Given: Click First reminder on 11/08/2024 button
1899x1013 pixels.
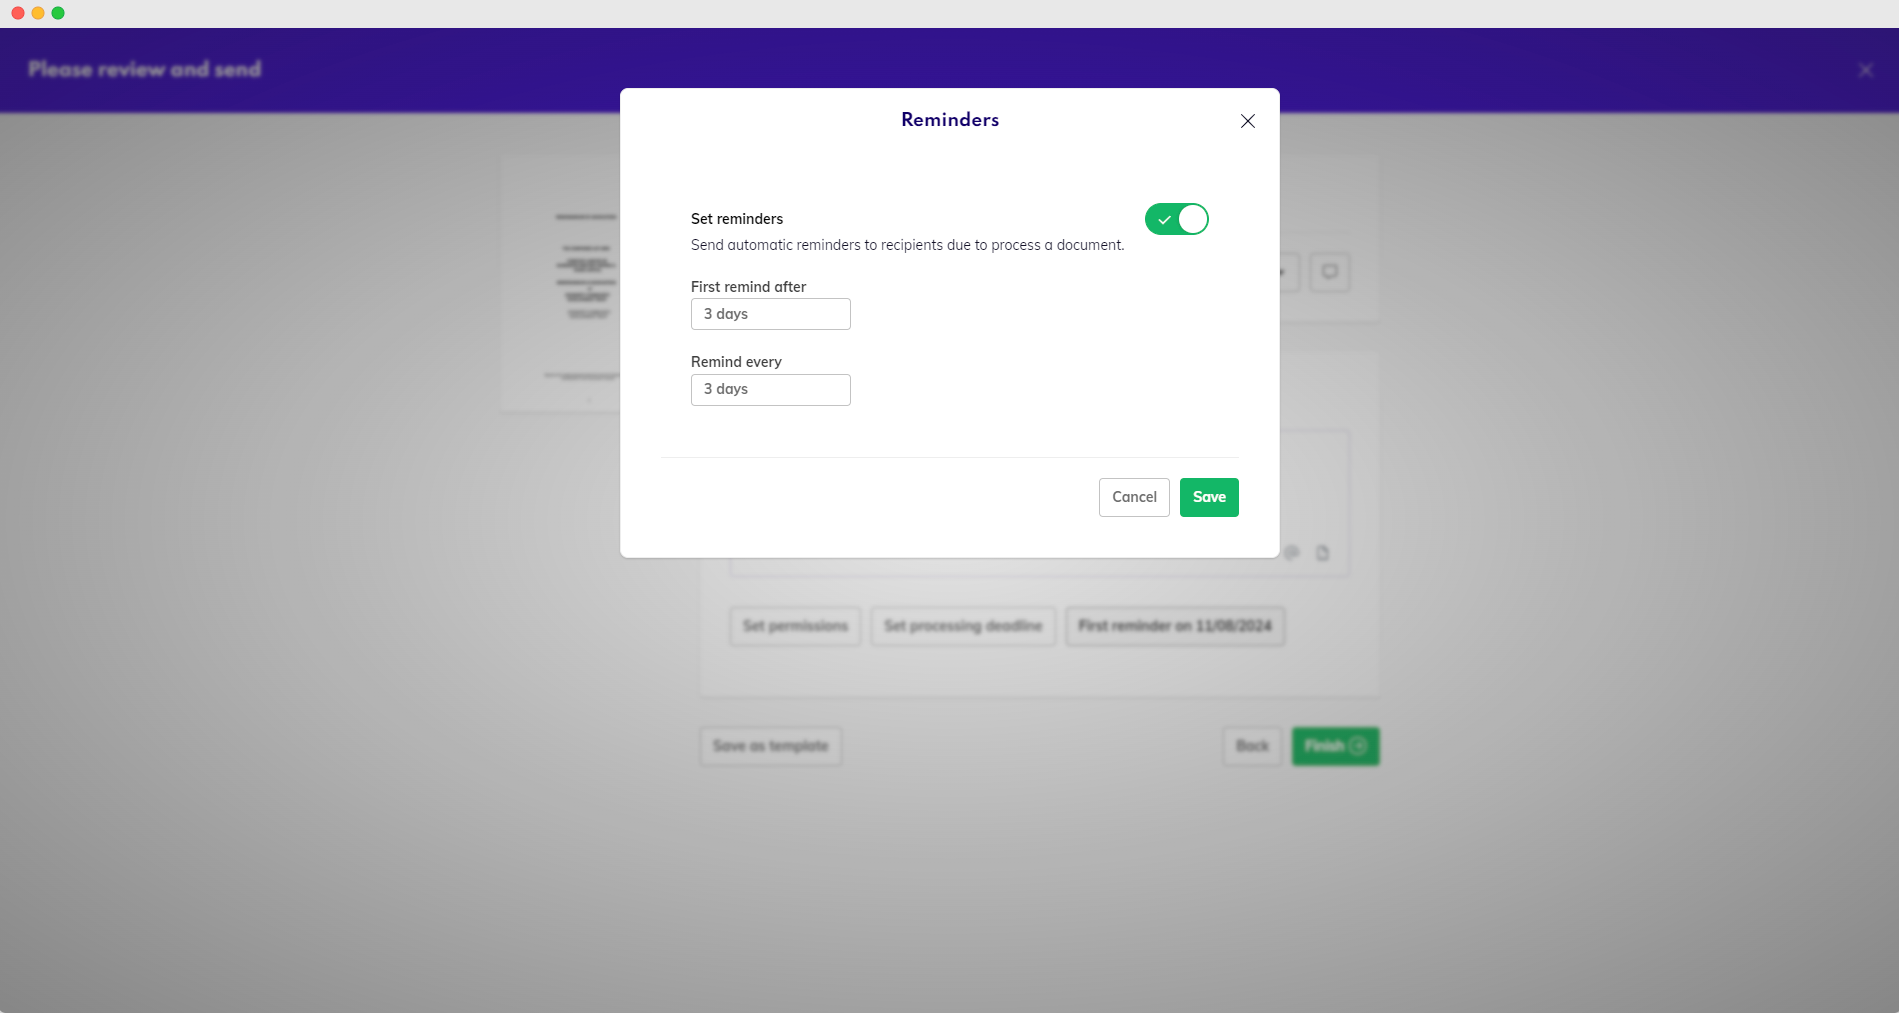Looking at the screenshot, I should pyautogui.click(x=1174, y=626).
